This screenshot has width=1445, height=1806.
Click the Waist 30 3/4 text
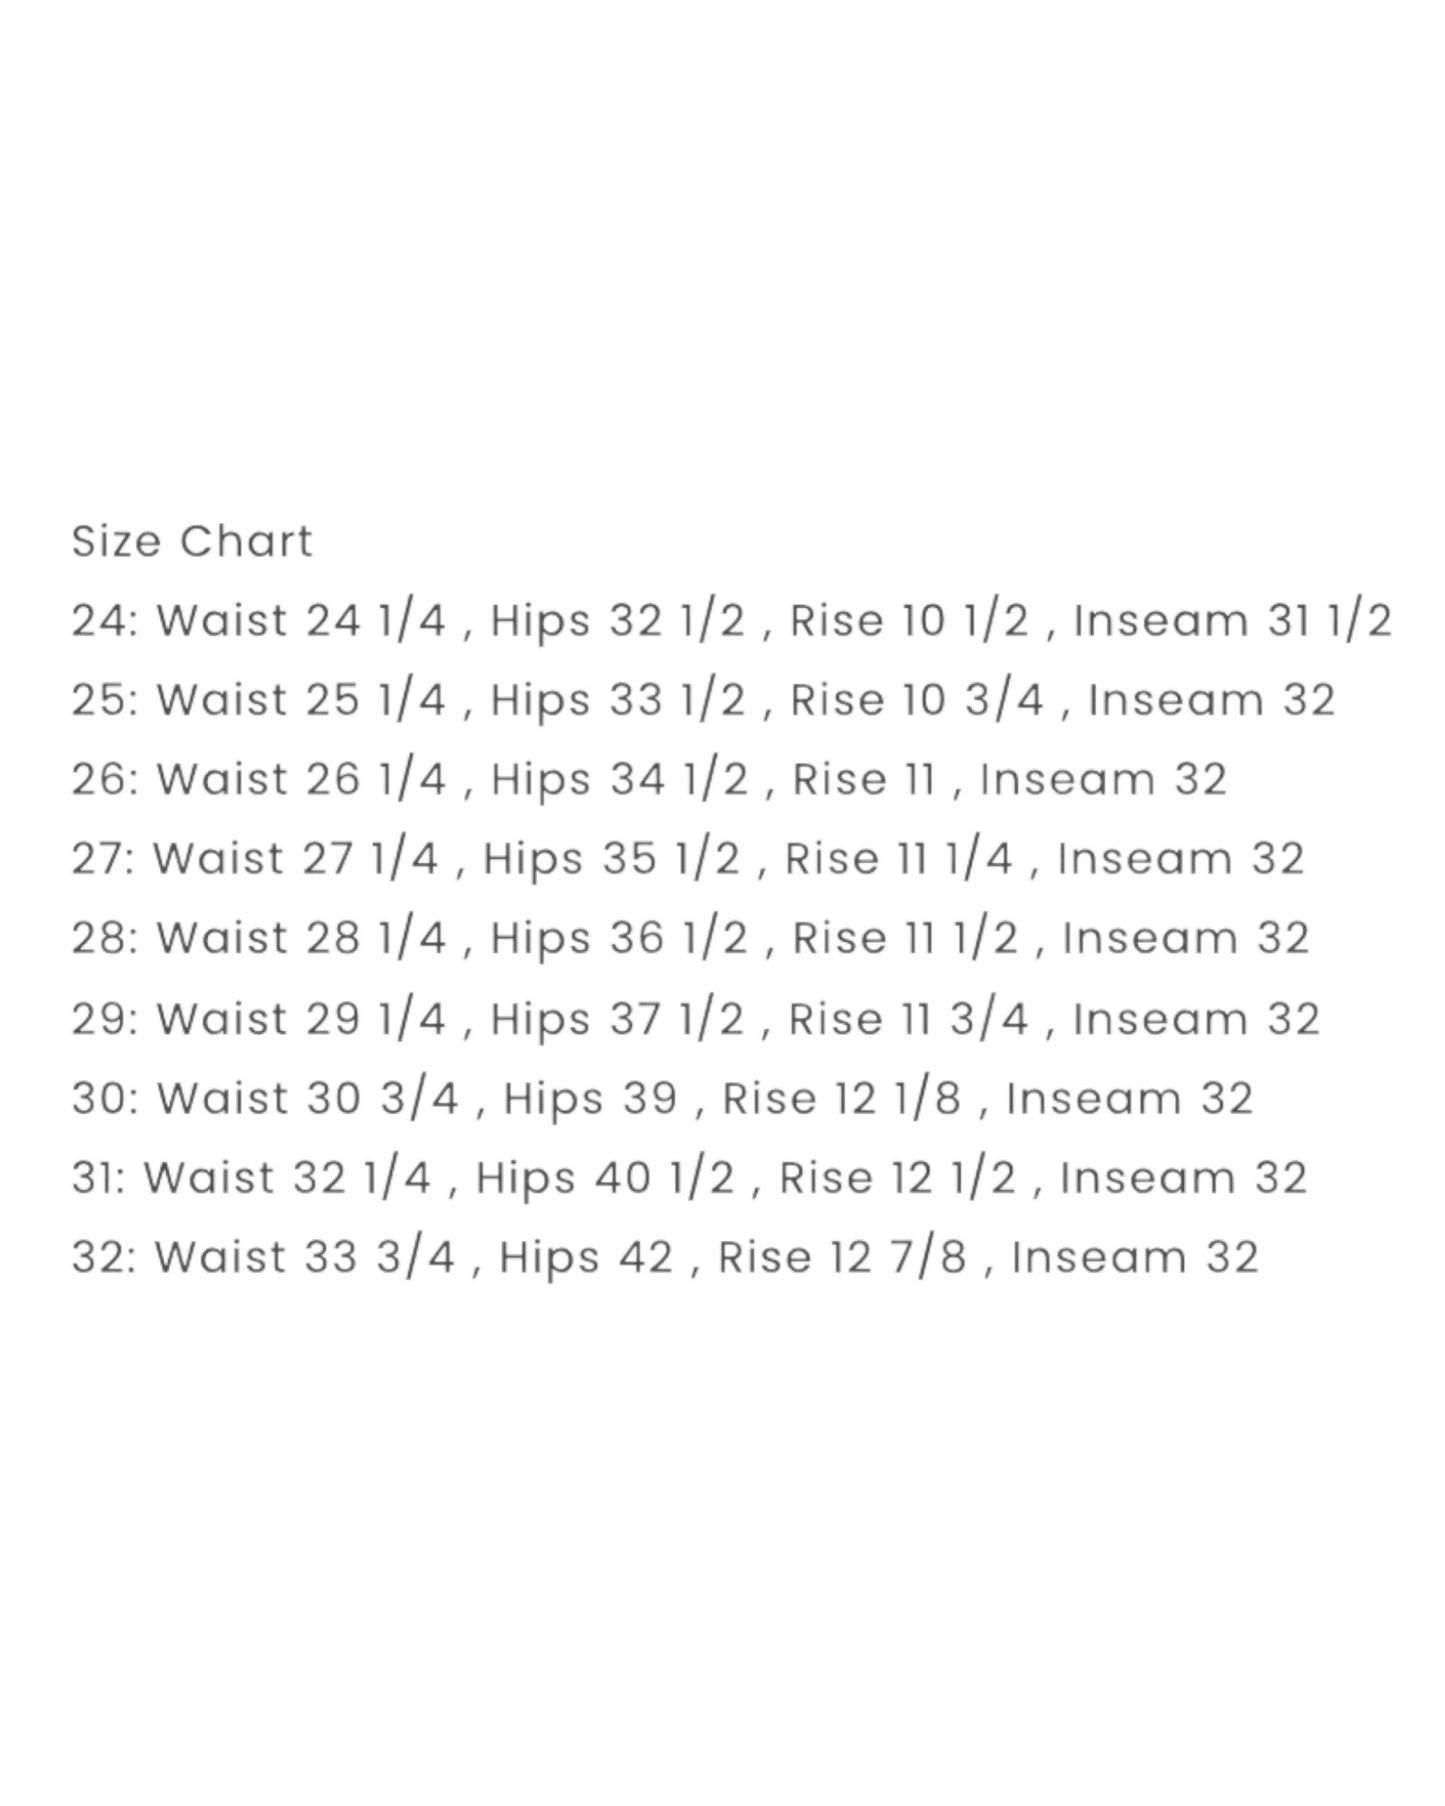pyautogui.click(x=308, y=1098)
